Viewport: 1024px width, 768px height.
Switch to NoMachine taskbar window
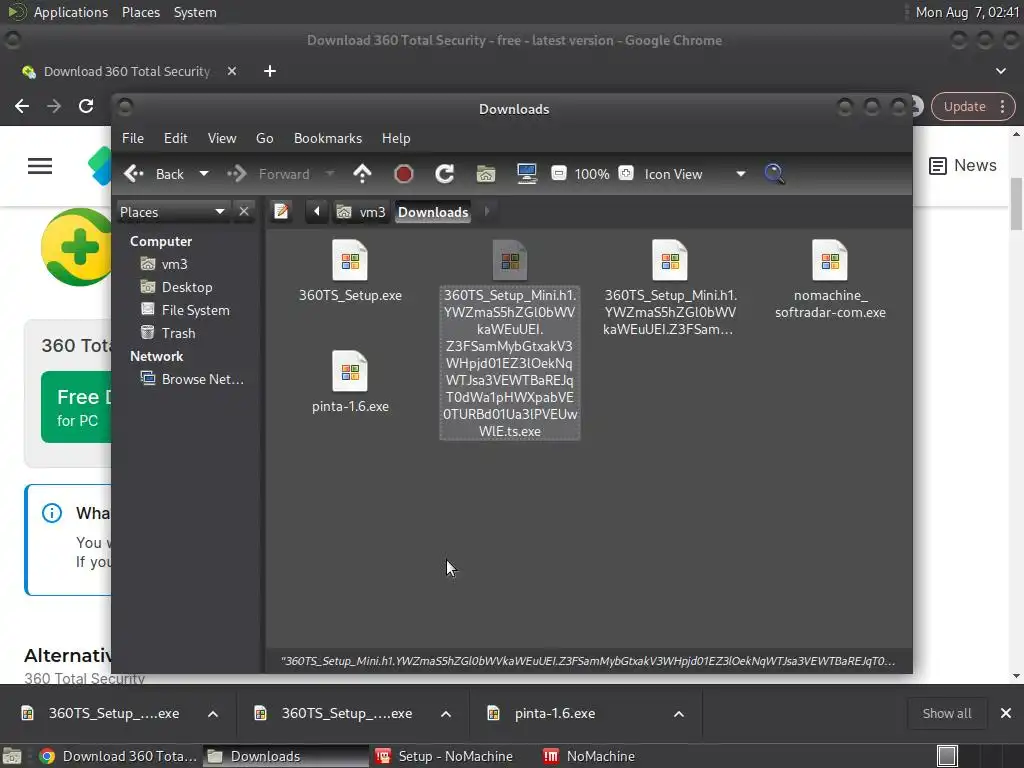tap(589, 756)
